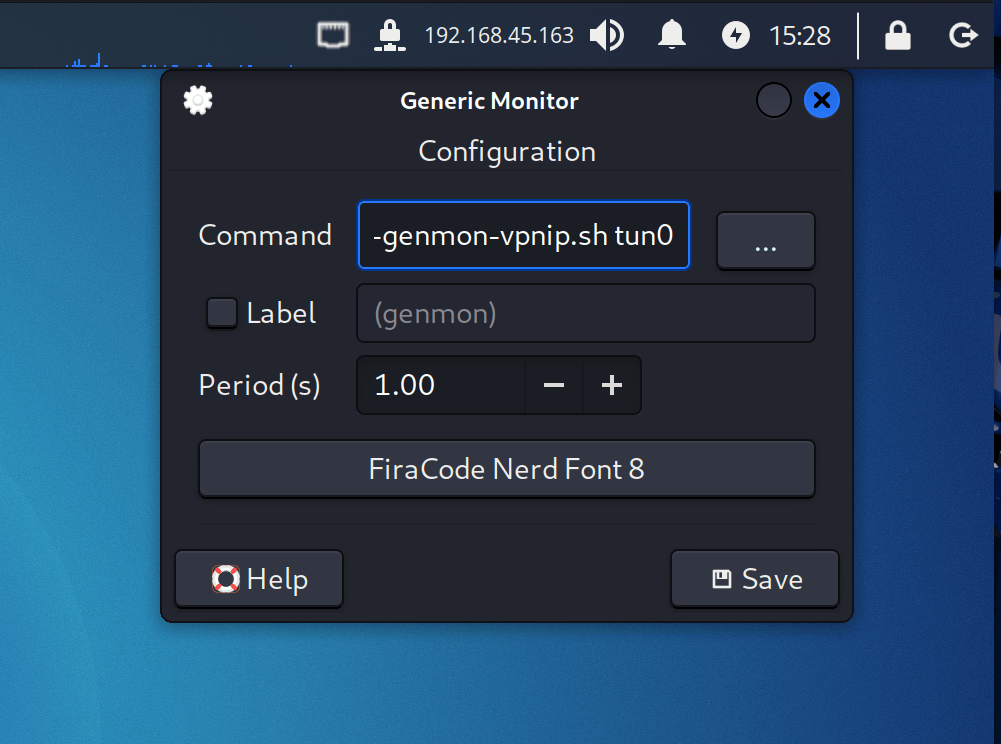Open the power manager lightning icon
Image resolution: width=1001 pixels, height=744 pixels.
[x=735, y=35]
